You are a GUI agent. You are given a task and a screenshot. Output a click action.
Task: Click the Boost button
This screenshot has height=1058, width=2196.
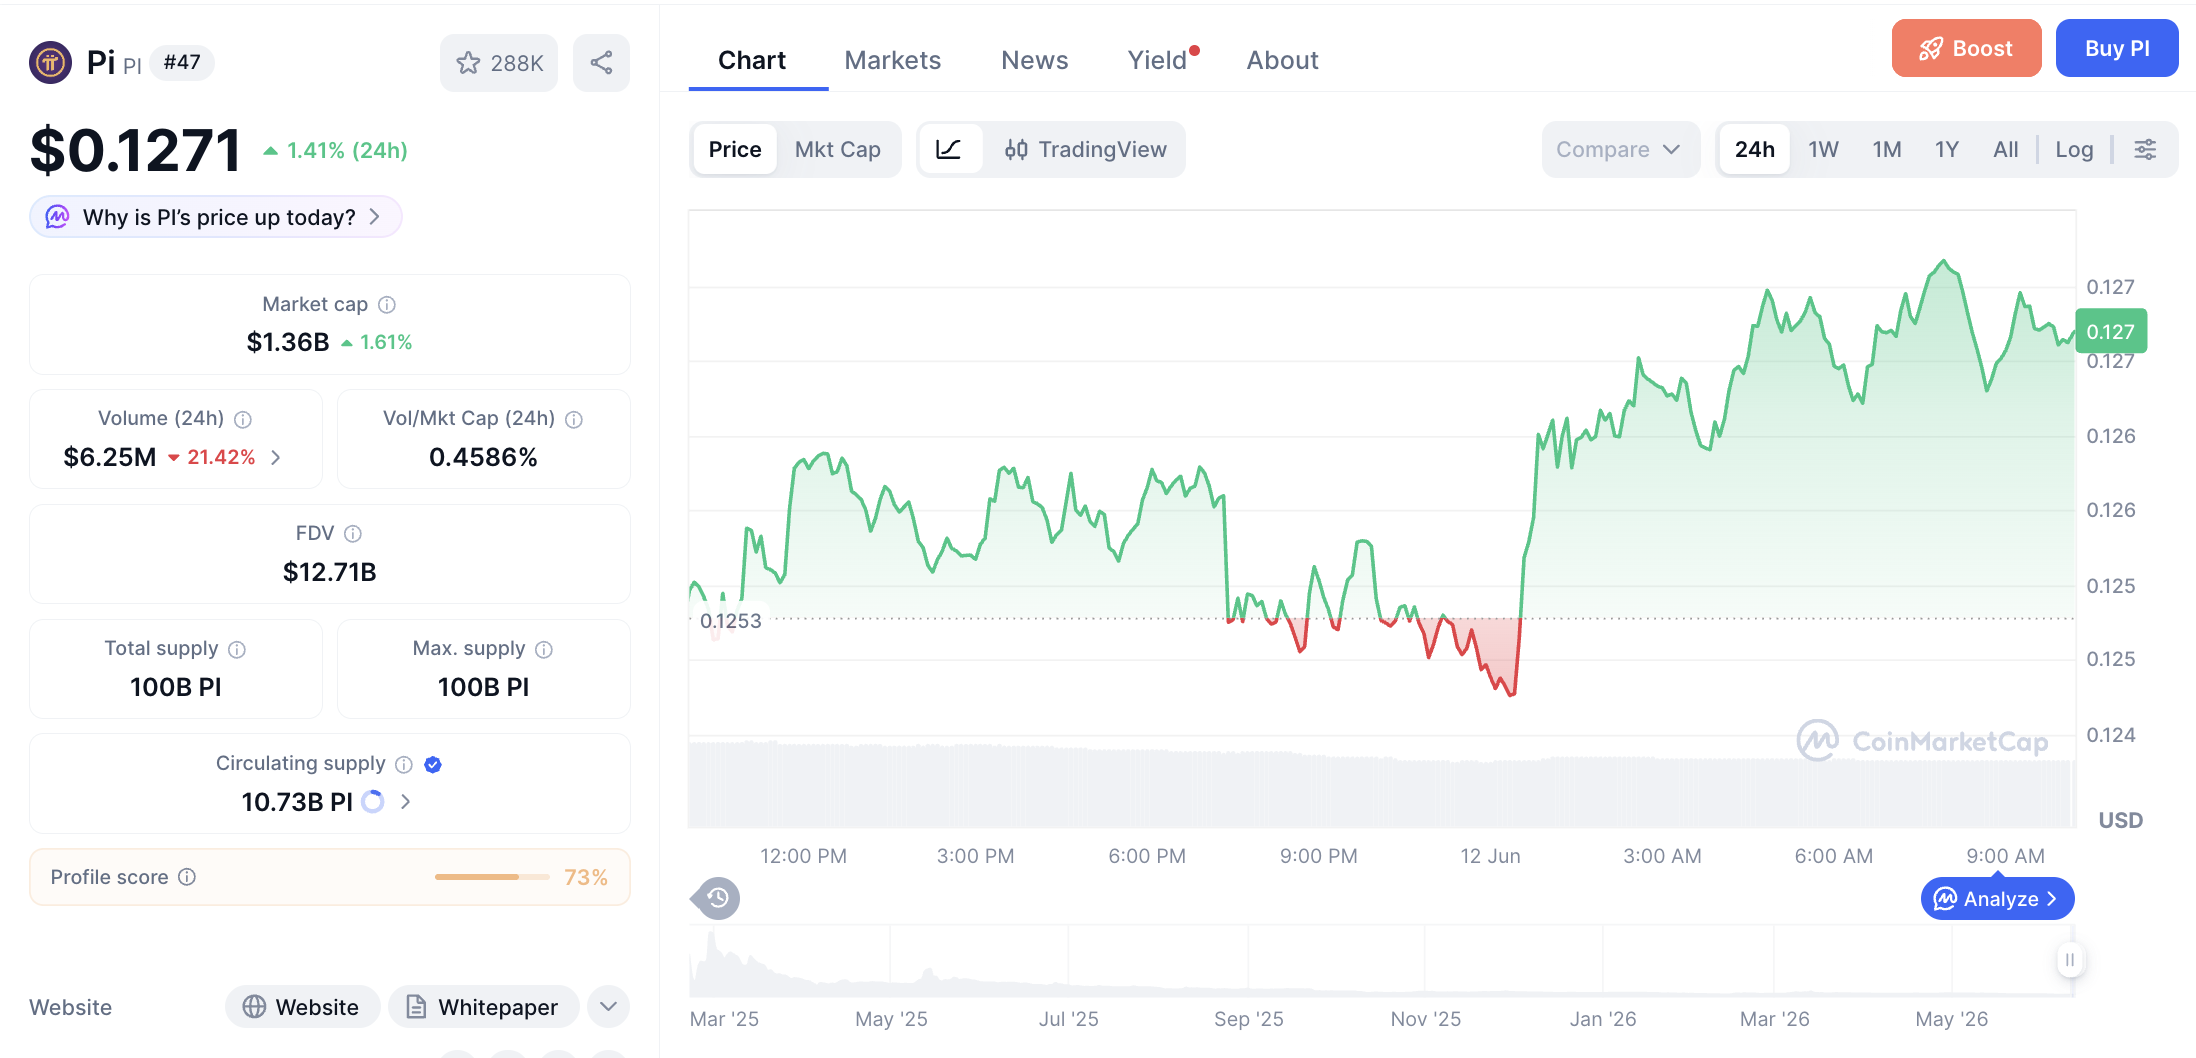click(1966, 48)
